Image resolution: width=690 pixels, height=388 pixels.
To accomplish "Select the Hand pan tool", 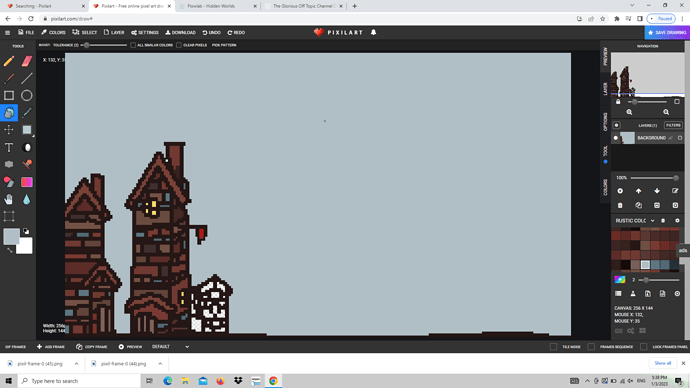I will tap(9, 199).
